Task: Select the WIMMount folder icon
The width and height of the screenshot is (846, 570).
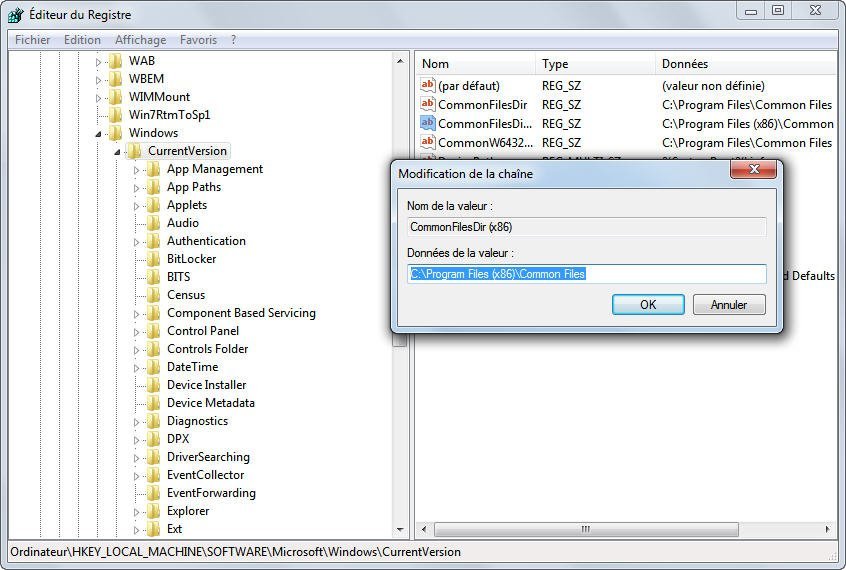Action: coord(115,97)
